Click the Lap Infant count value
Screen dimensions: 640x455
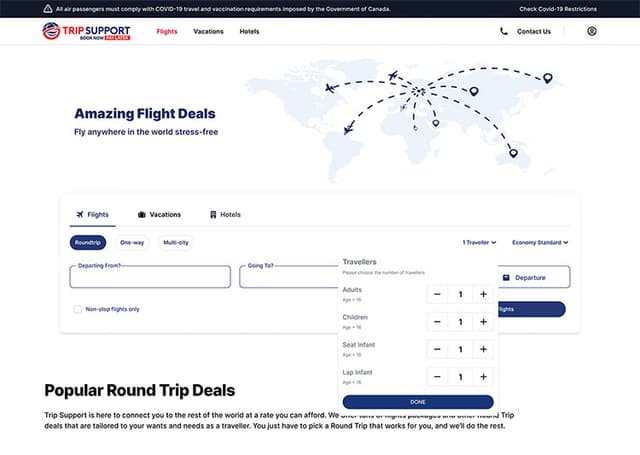460,377
